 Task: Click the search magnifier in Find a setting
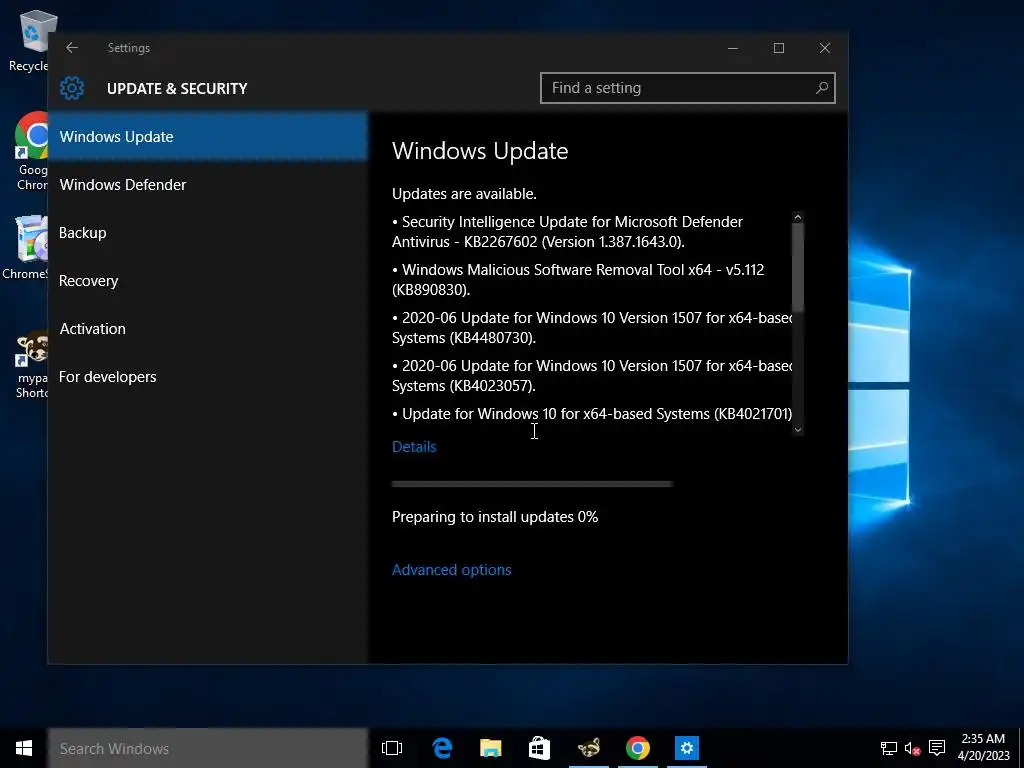(x=822, y=88)
